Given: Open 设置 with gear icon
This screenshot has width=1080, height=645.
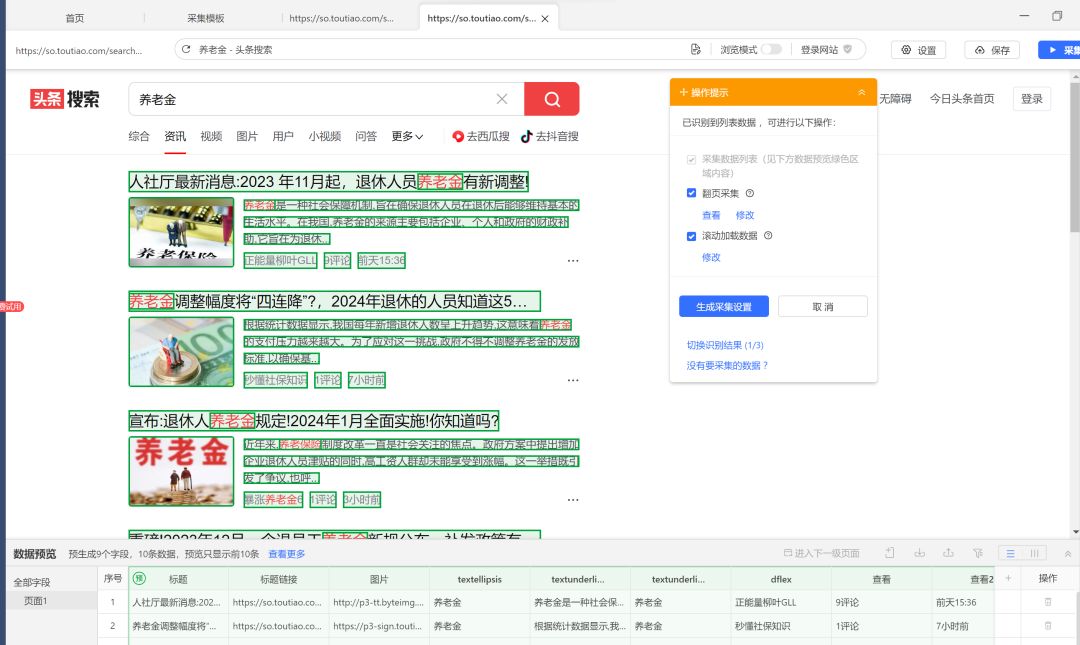Looking at the screenshot, I should click(x=919, y=50).
